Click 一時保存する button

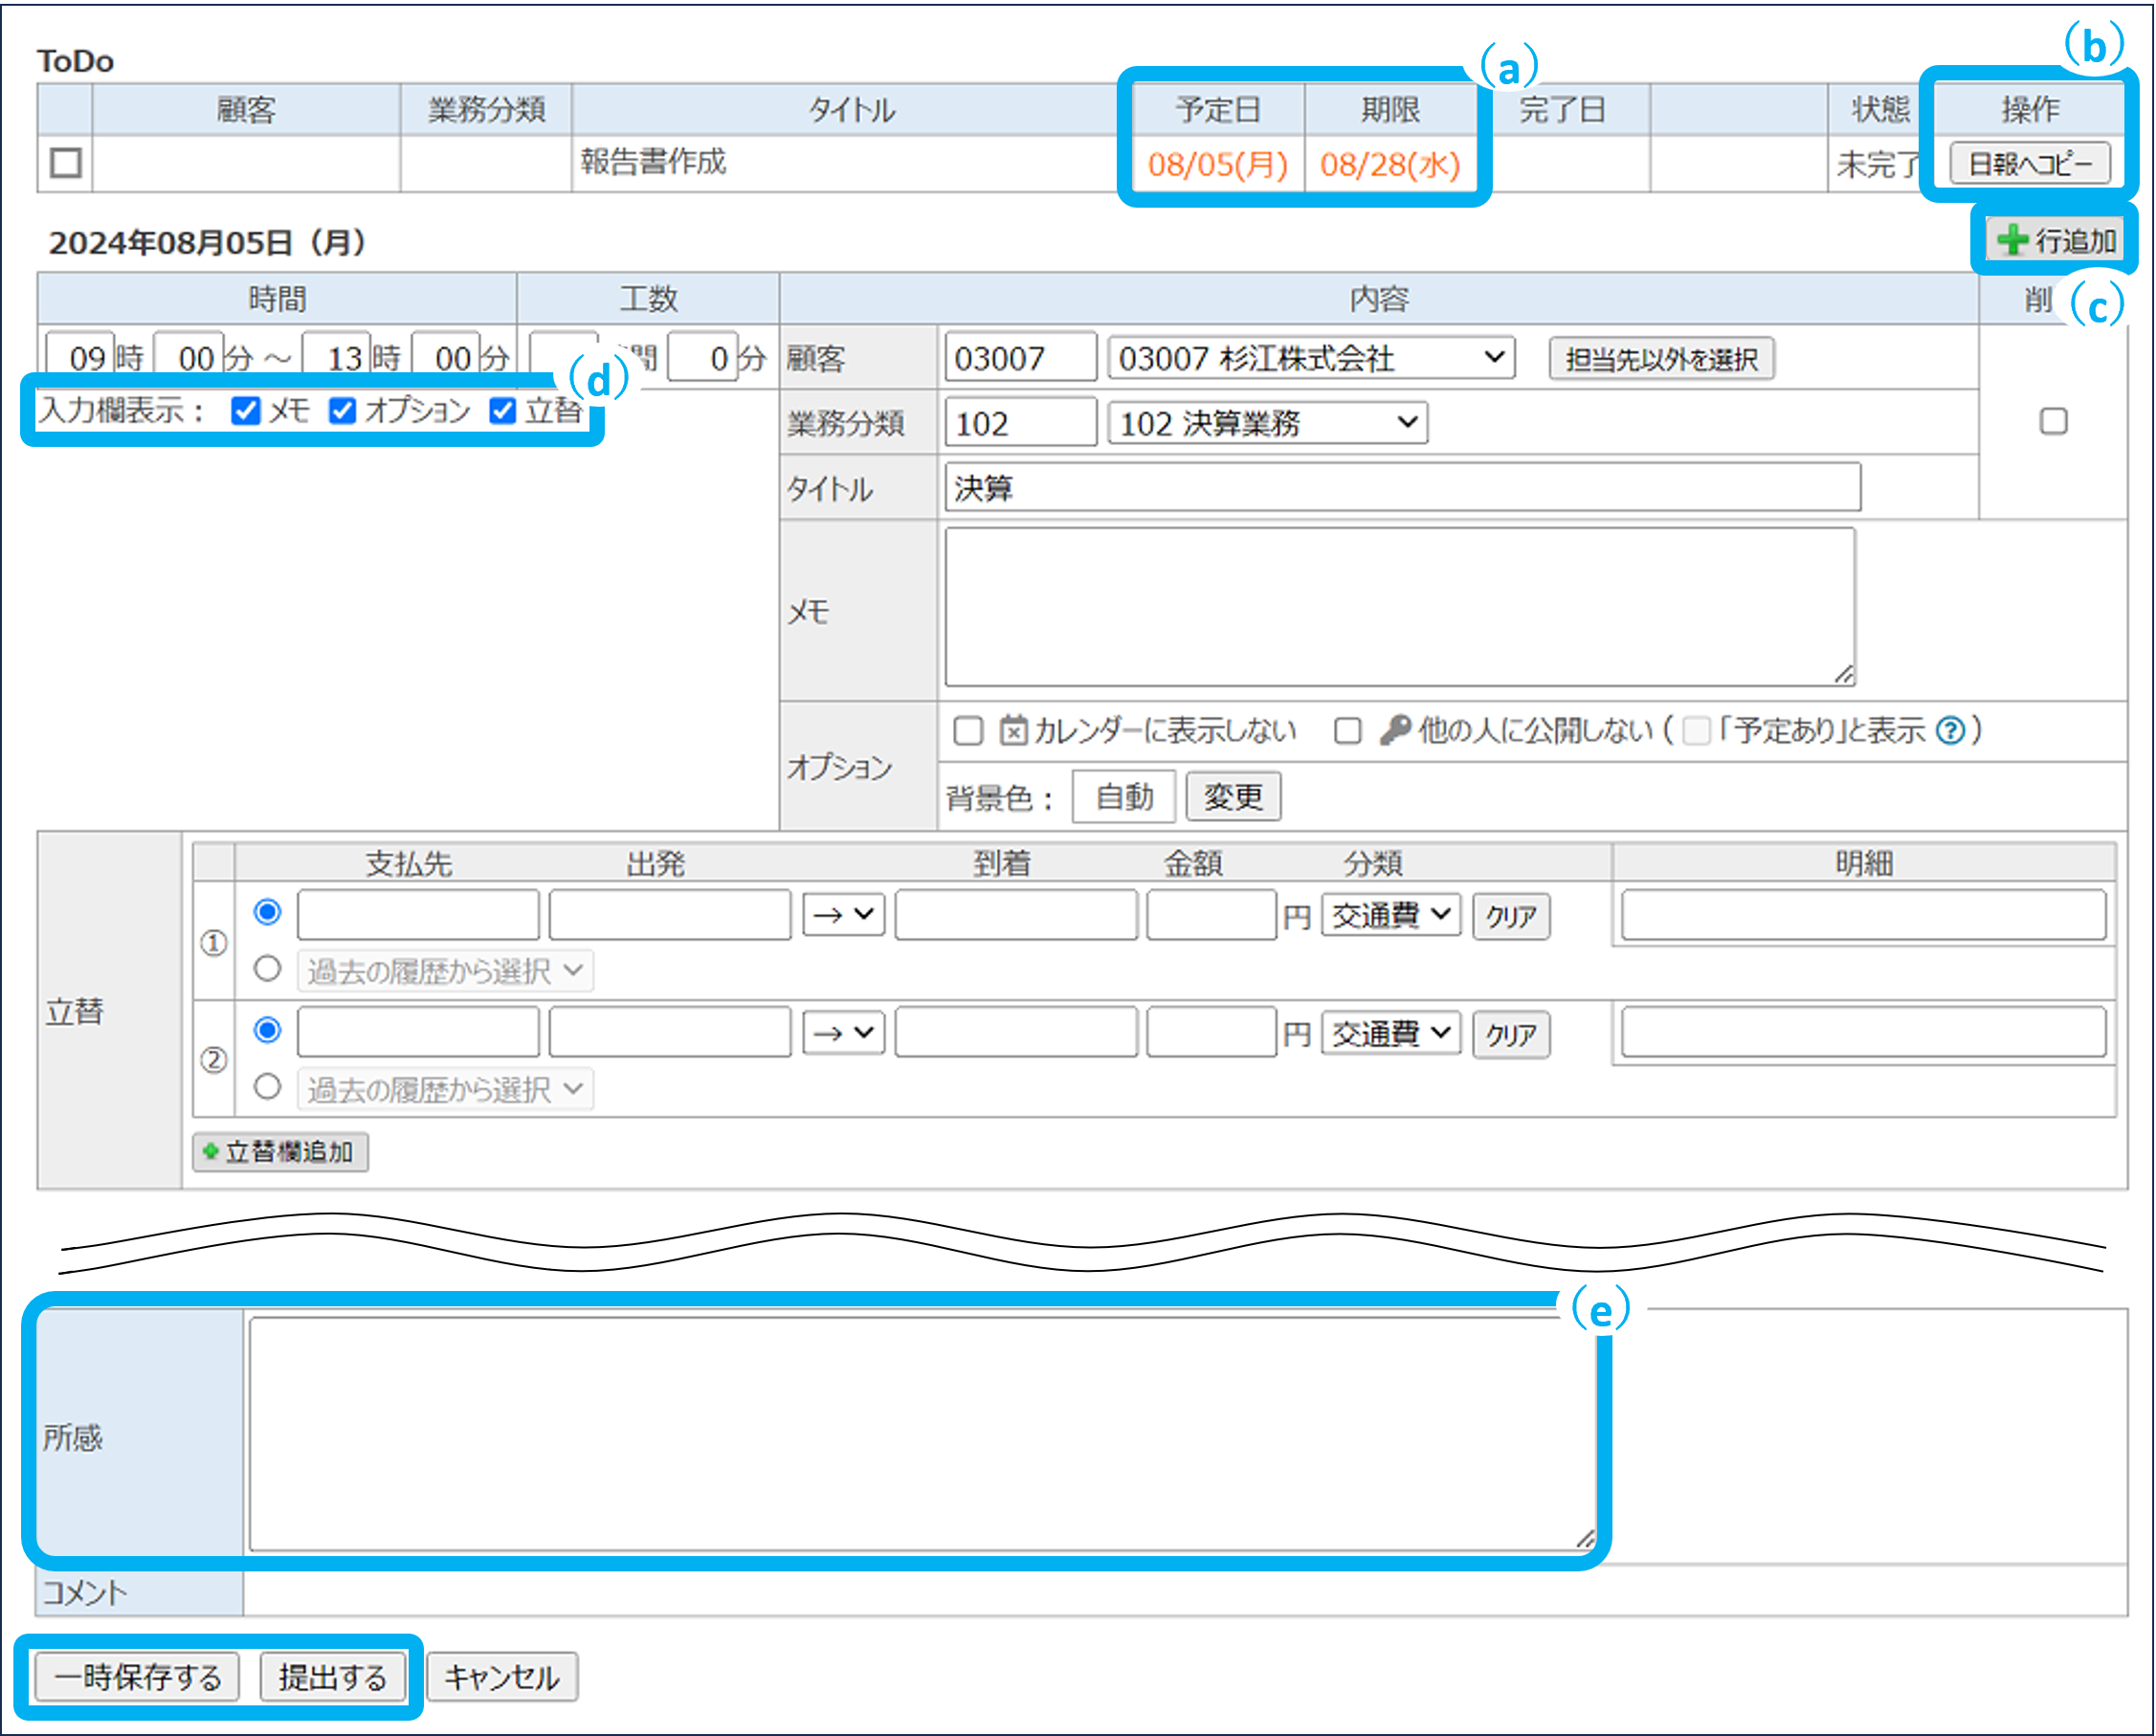pyautogui.click(x=138, y=1677)
